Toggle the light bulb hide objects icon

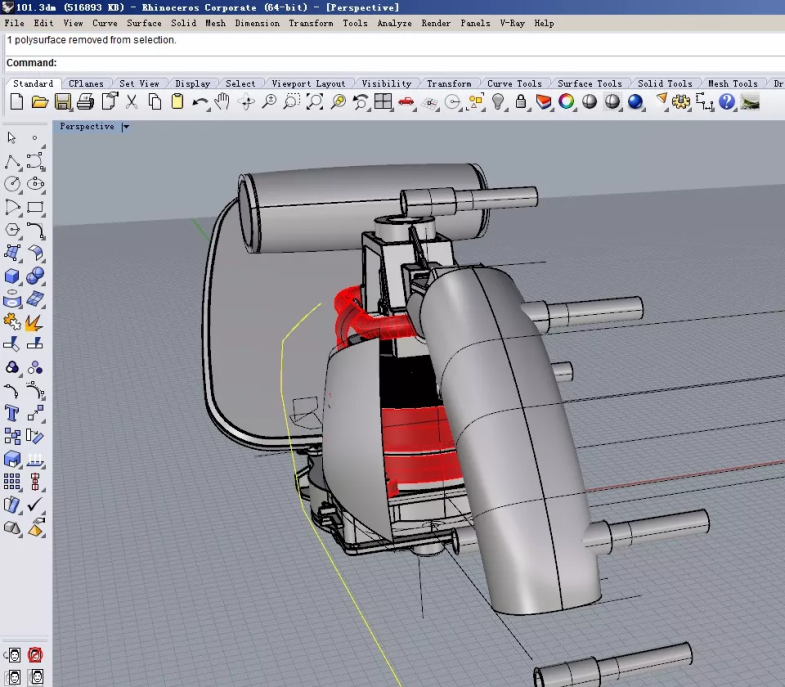click(x=498, y=102)
